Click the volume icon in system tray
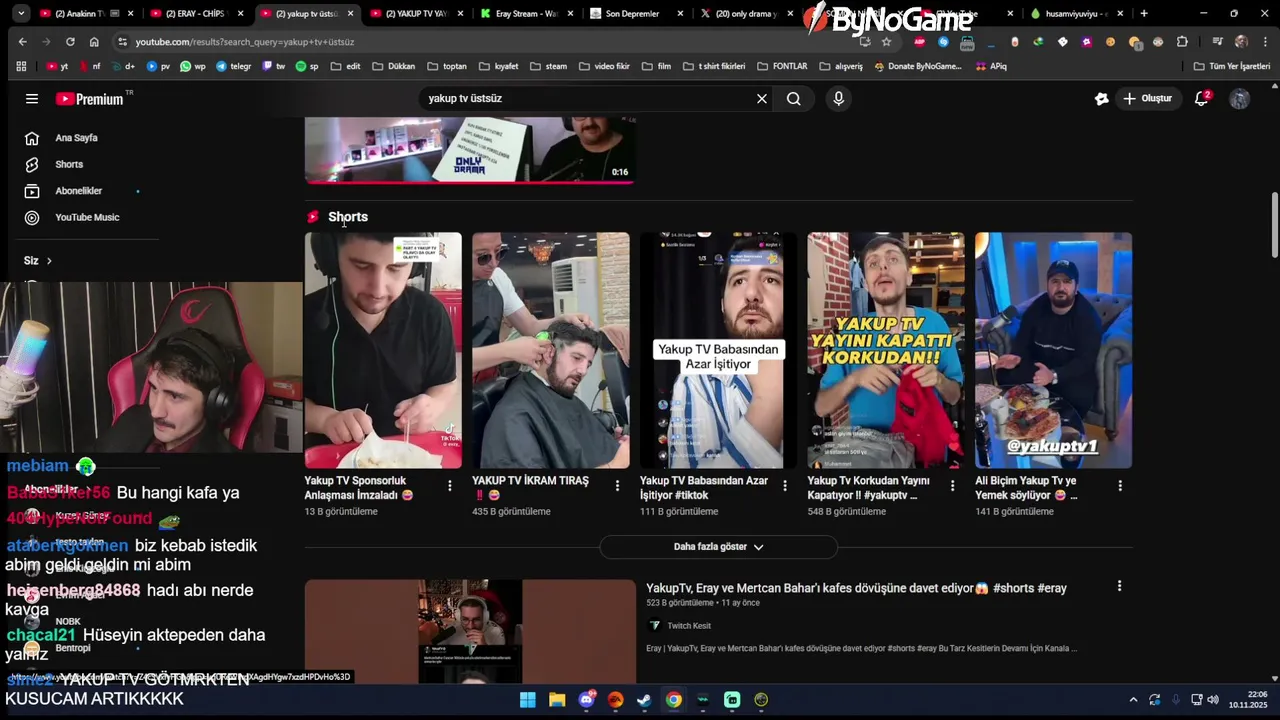Screen dimensions: 1280x720 pos(1213,700)
